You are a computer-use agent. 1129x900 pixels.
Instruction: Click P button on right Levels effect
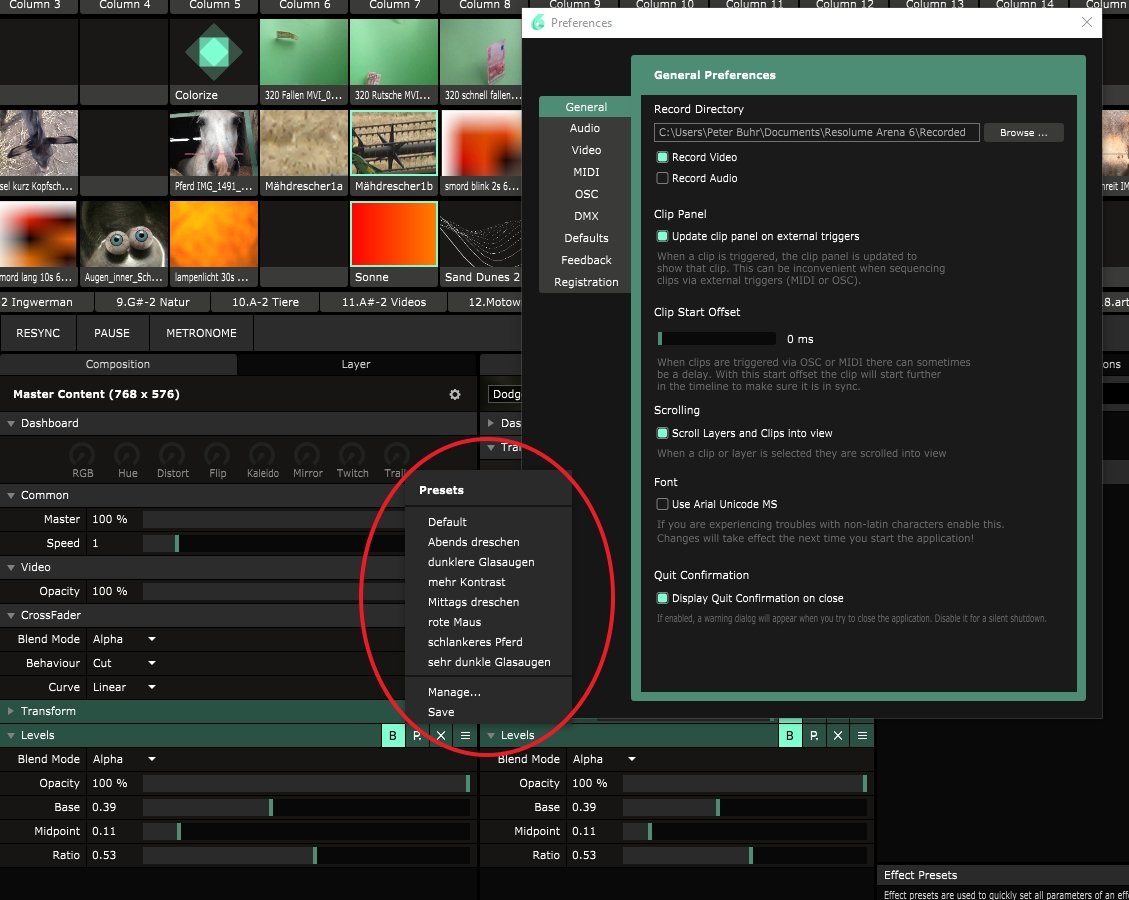pyautogui.click(x=814, y=736)
